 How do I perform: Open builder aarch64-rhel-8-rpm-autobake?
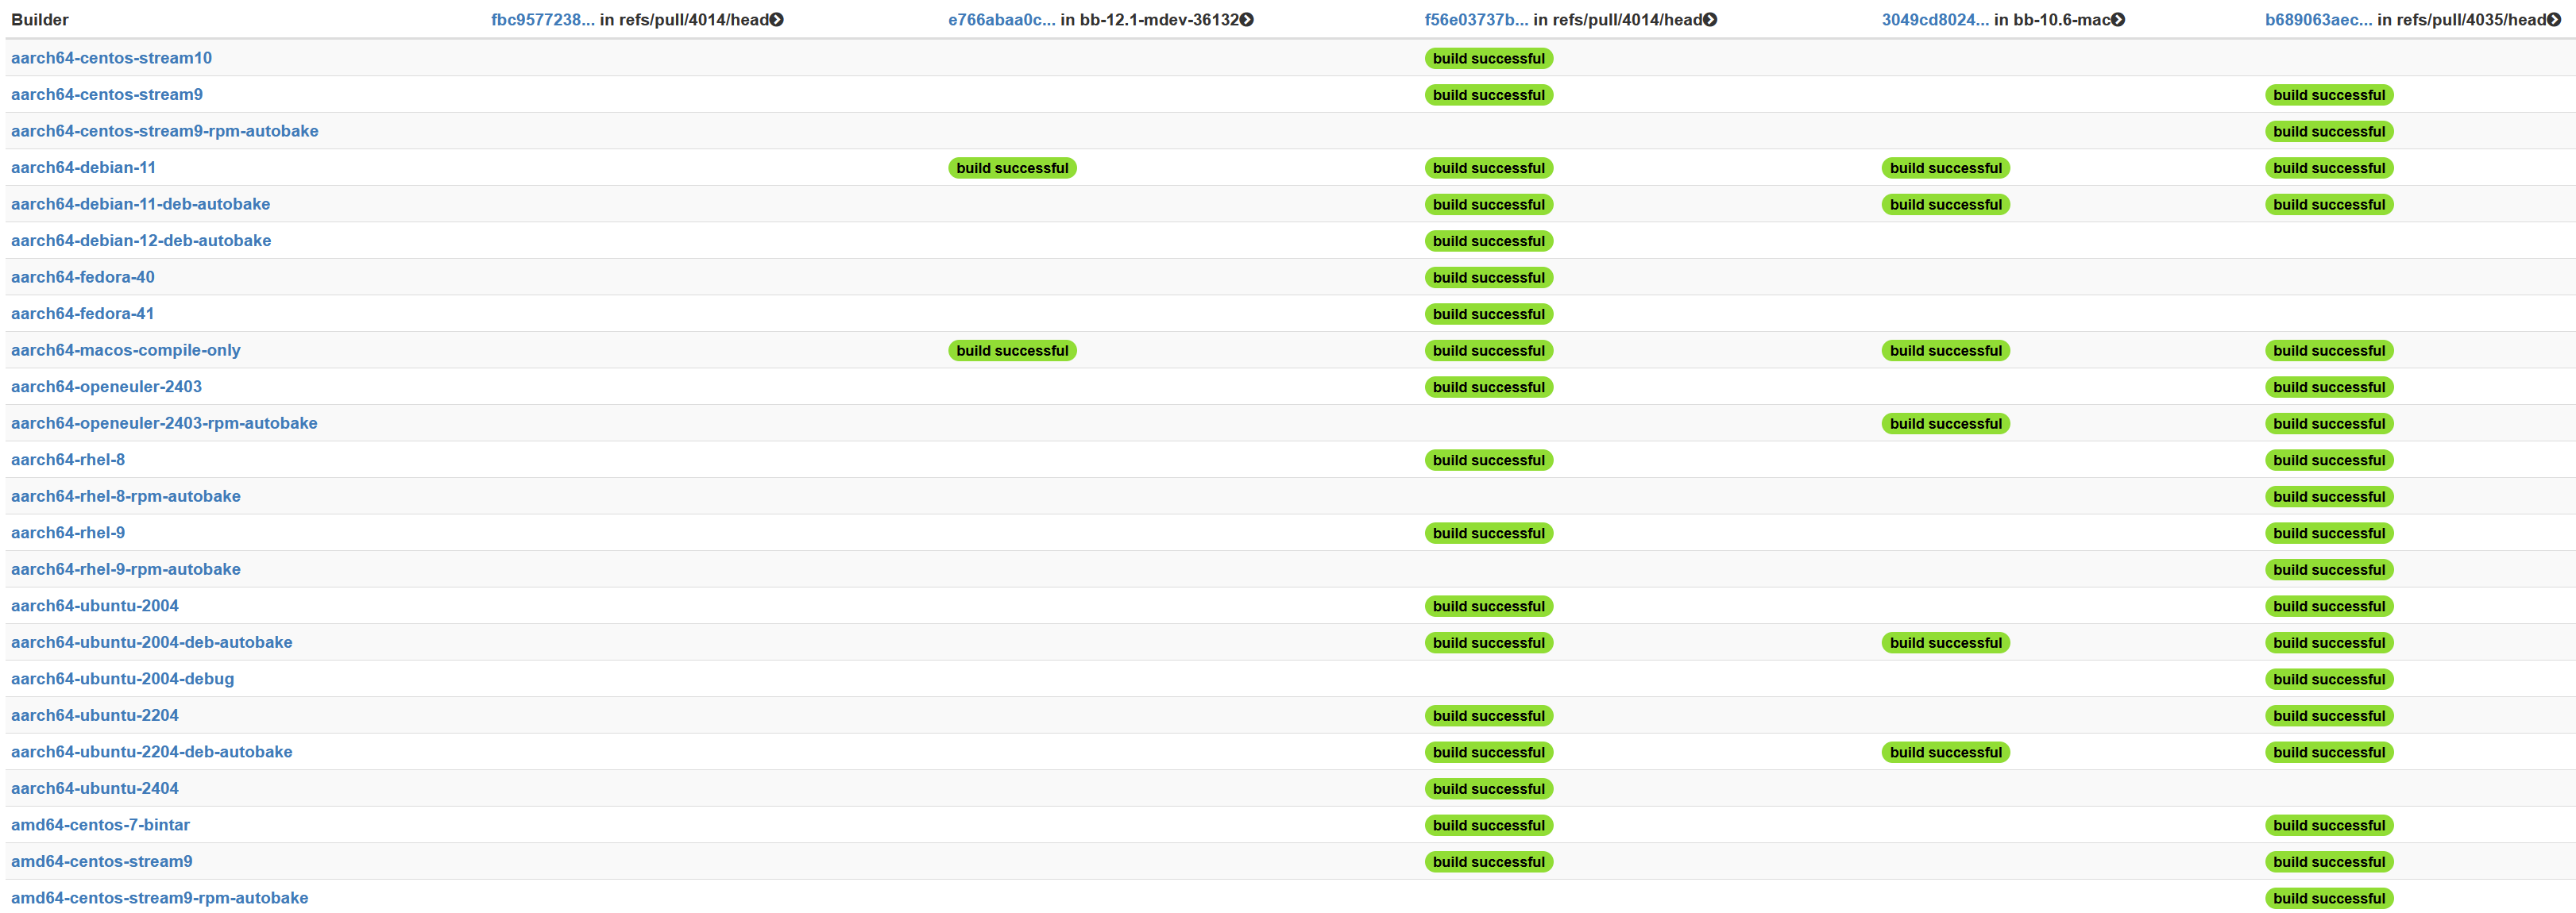point(126,496)
